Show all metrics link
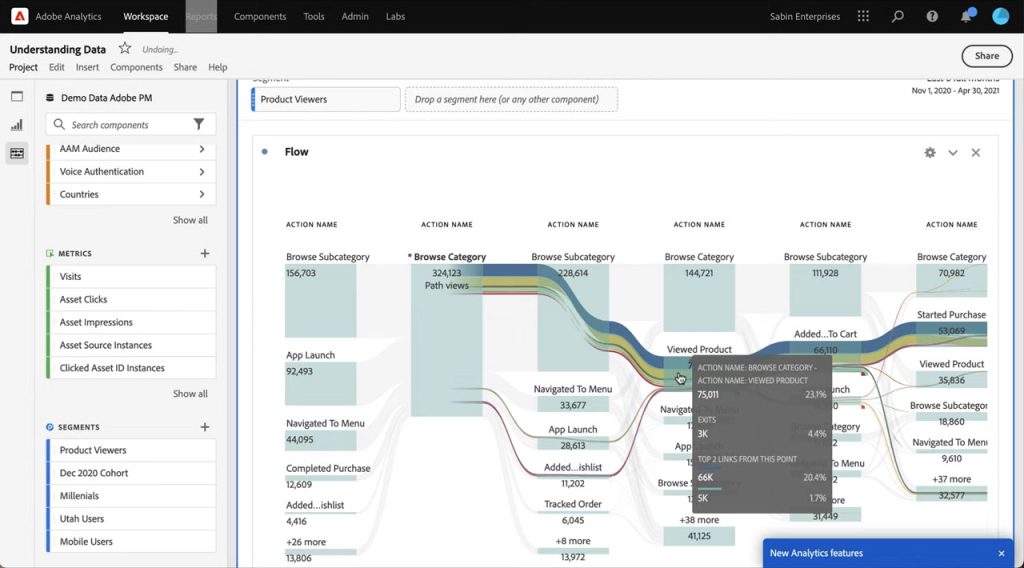1024x568 pixels. (x=190, y=394)
